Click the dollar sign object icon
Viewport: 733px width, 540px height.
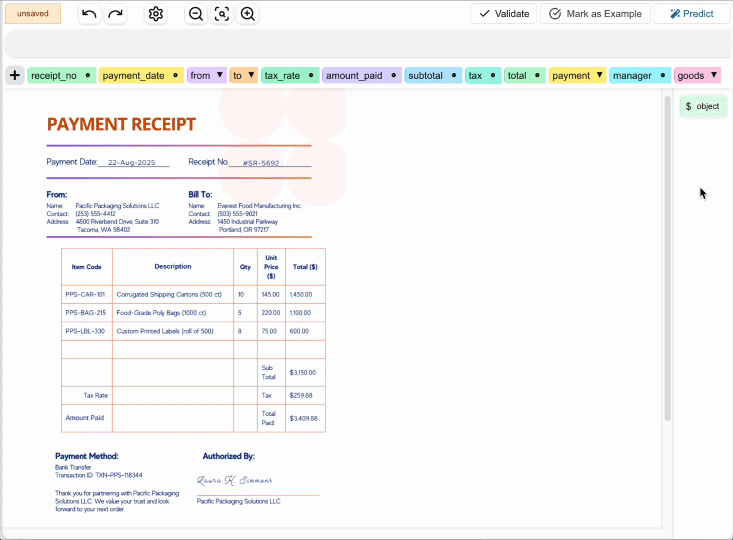[x=688, y=106]
